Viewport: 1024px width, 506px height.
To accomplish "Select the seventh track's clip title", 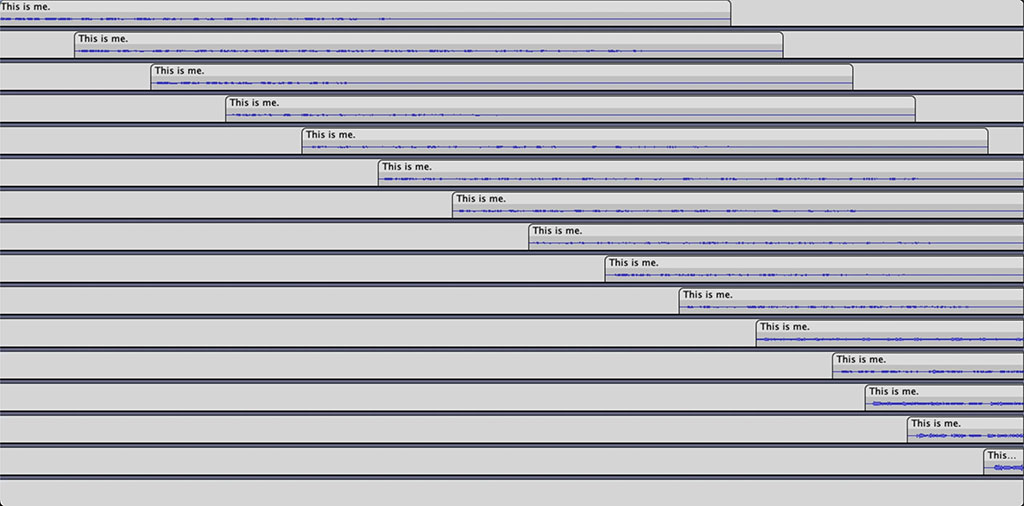I will point(481,199).
